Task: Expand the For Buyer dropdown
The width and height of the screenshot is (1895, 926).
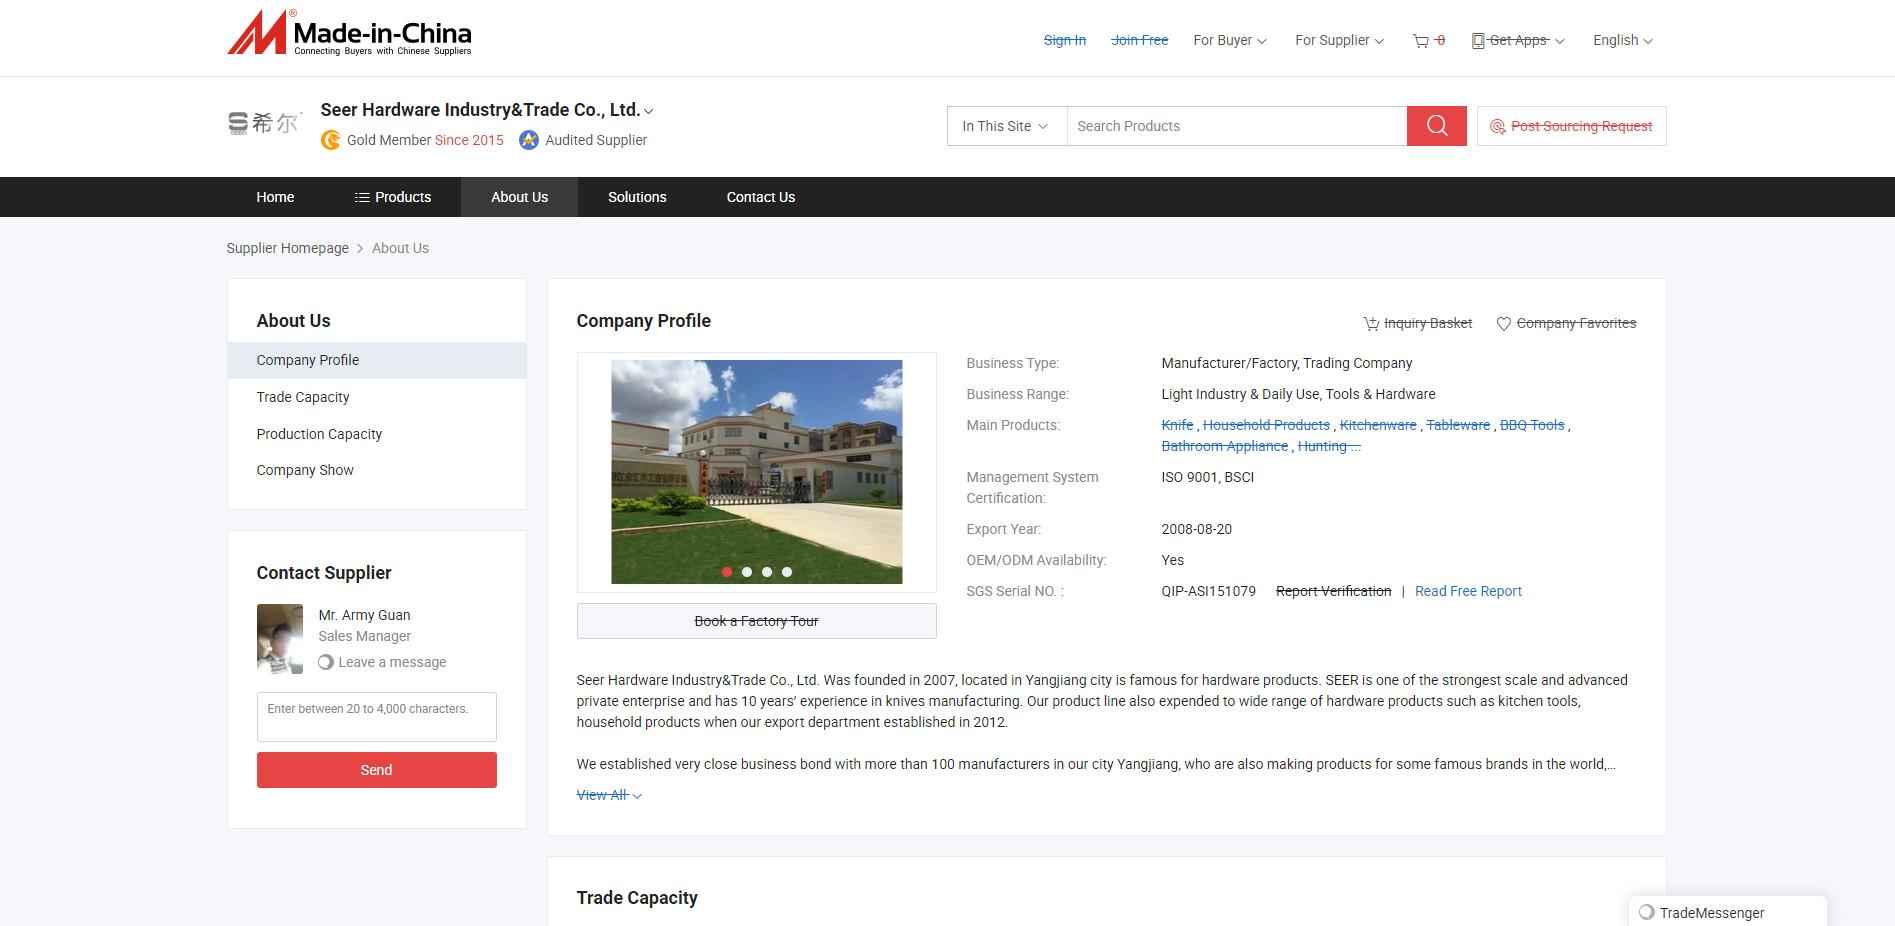Action: (1229, 41)
